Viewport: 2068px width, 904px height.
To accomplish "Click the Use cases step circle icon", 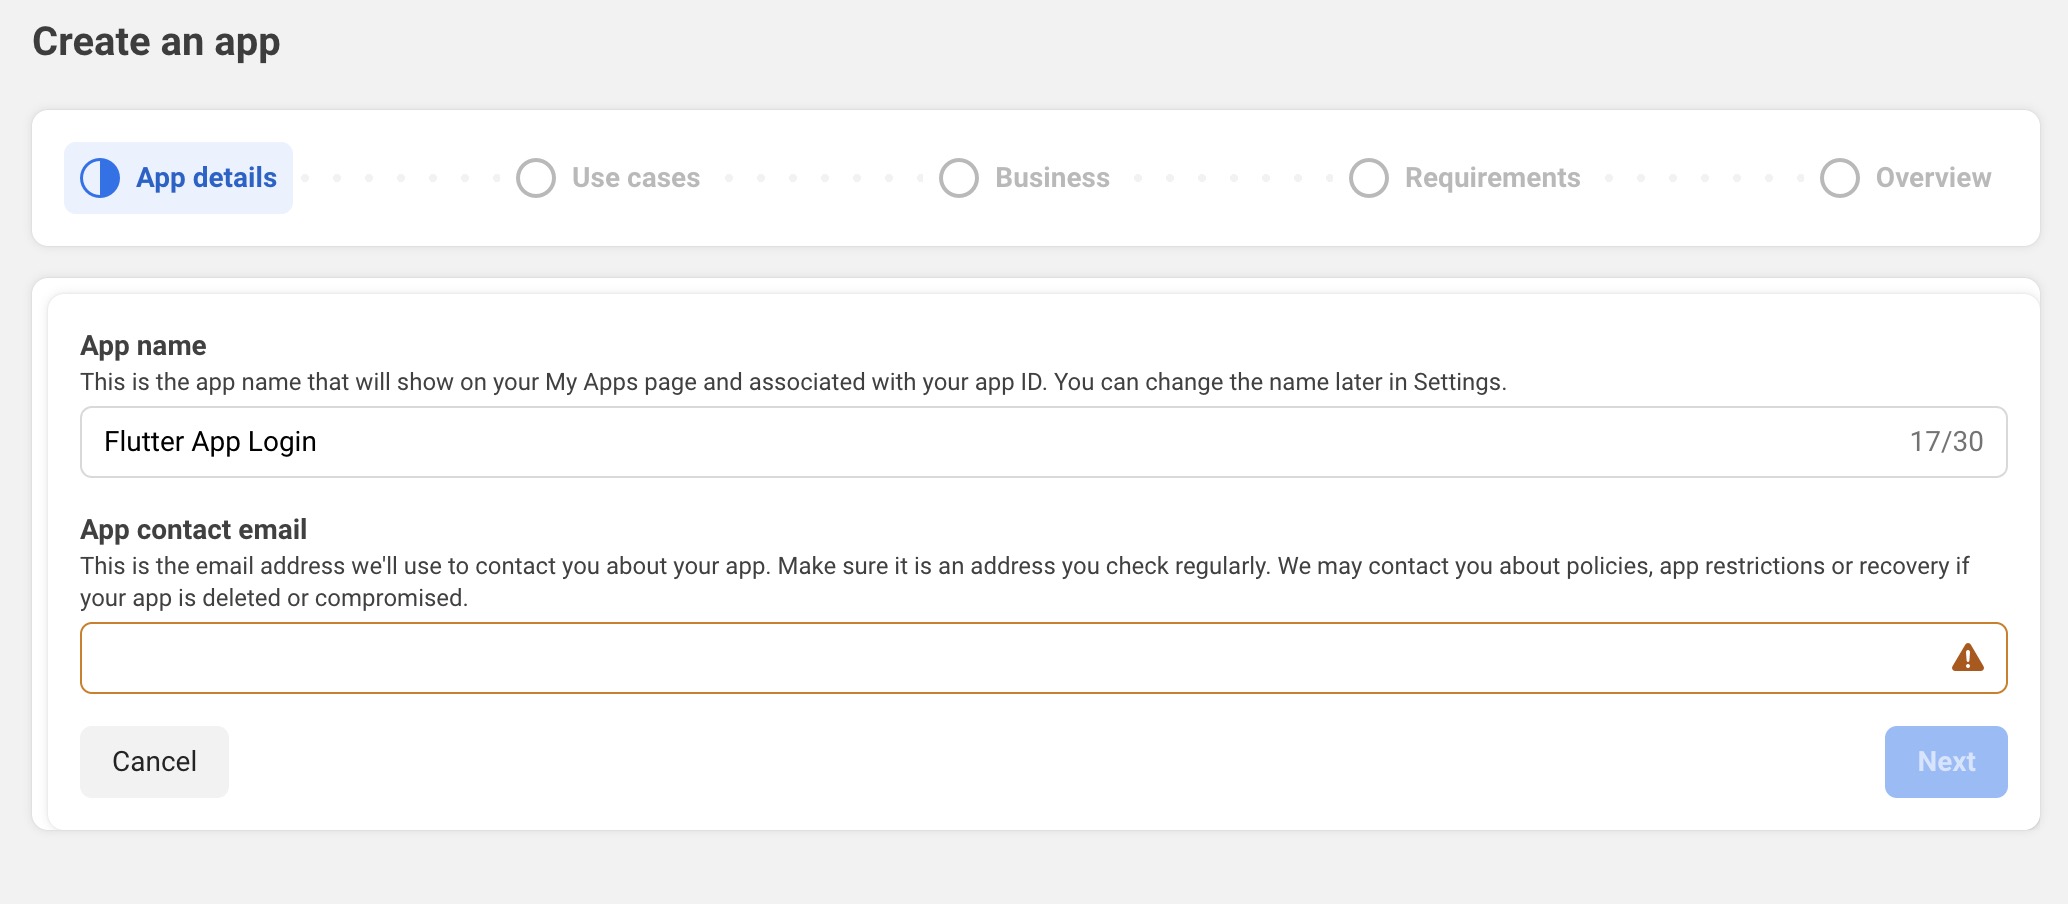I will [x=536, y=178].
